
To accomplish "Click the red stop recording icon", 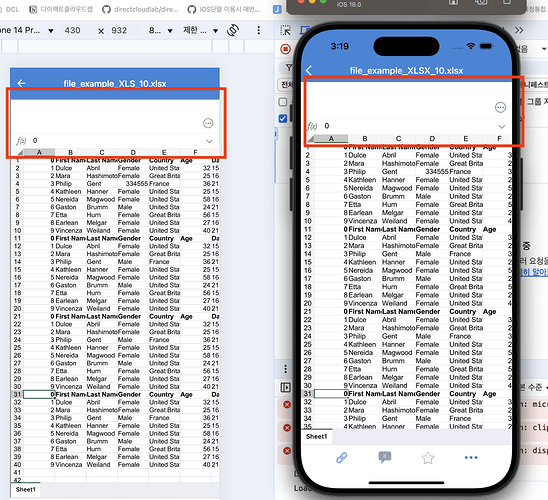I will (286, 49).
